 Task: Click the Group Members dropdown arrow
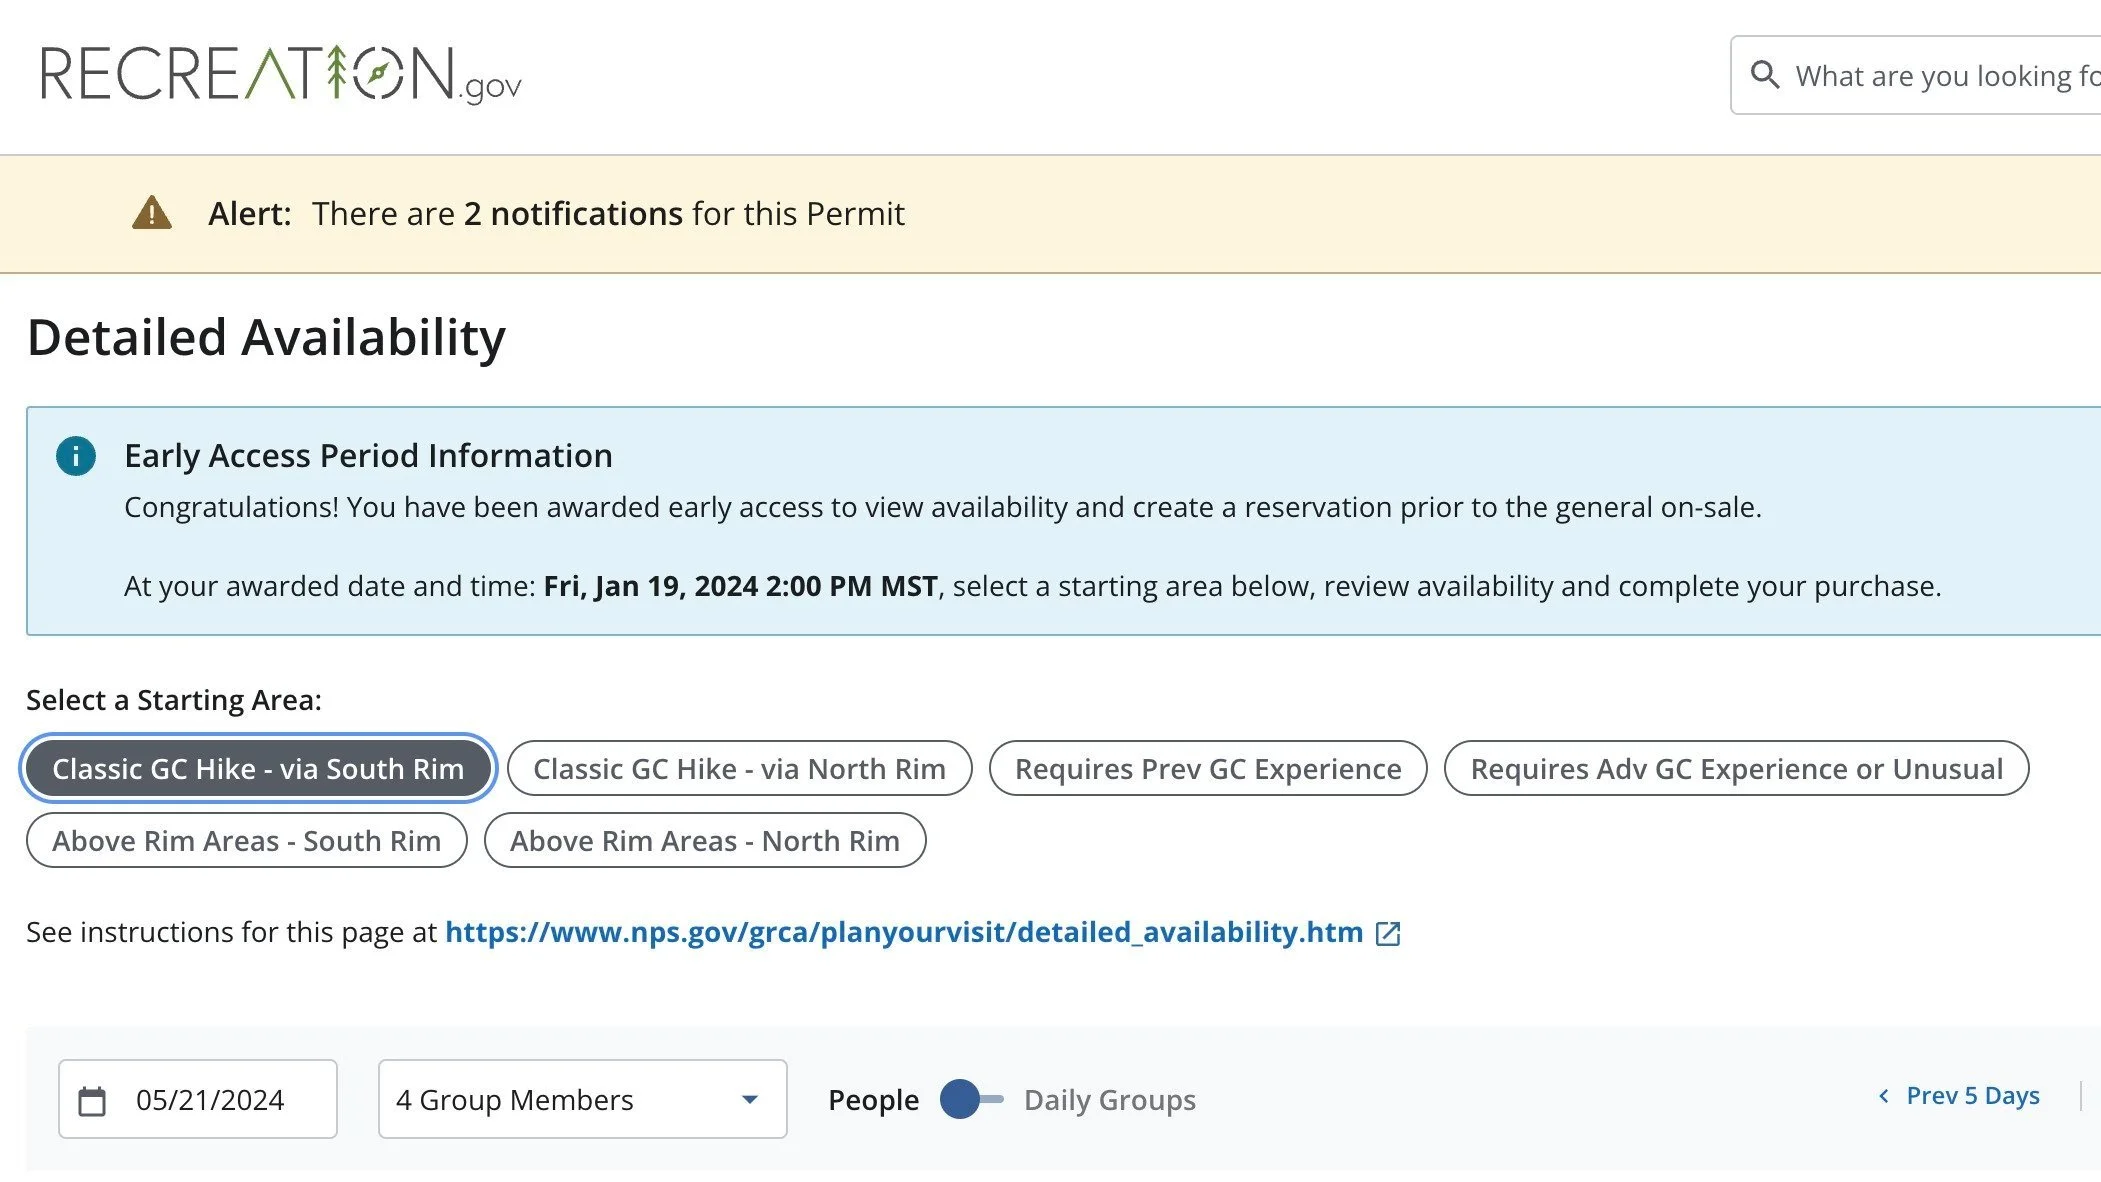coord(750,1099)
